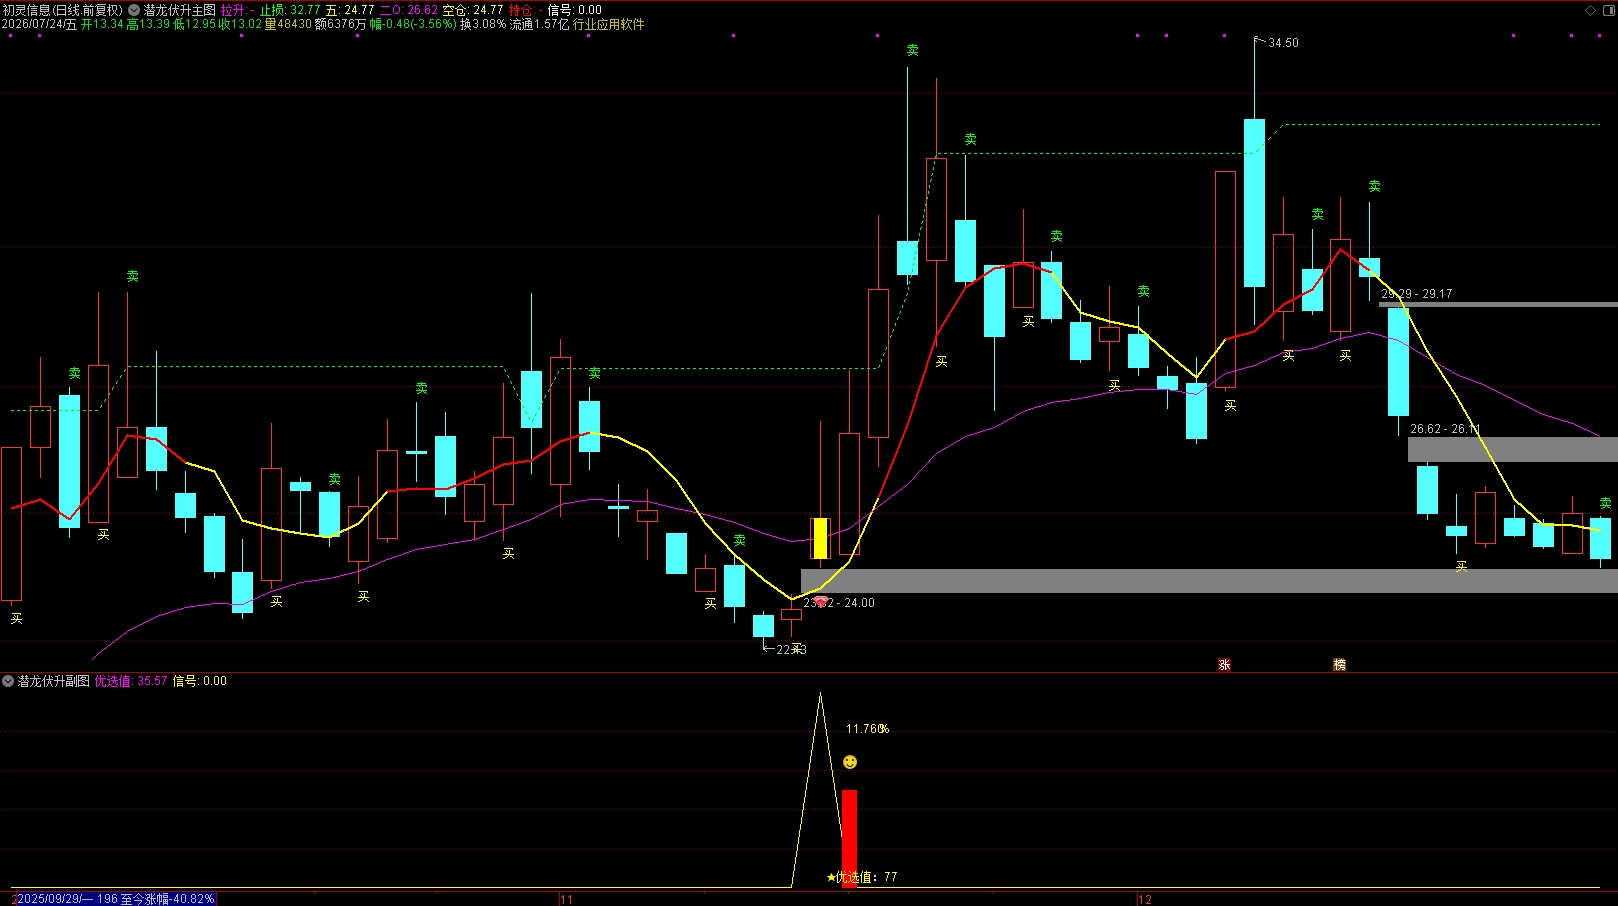1618x906 pixels.
Task: Click the 34.50 high price label
Action: coord(1283,43)
